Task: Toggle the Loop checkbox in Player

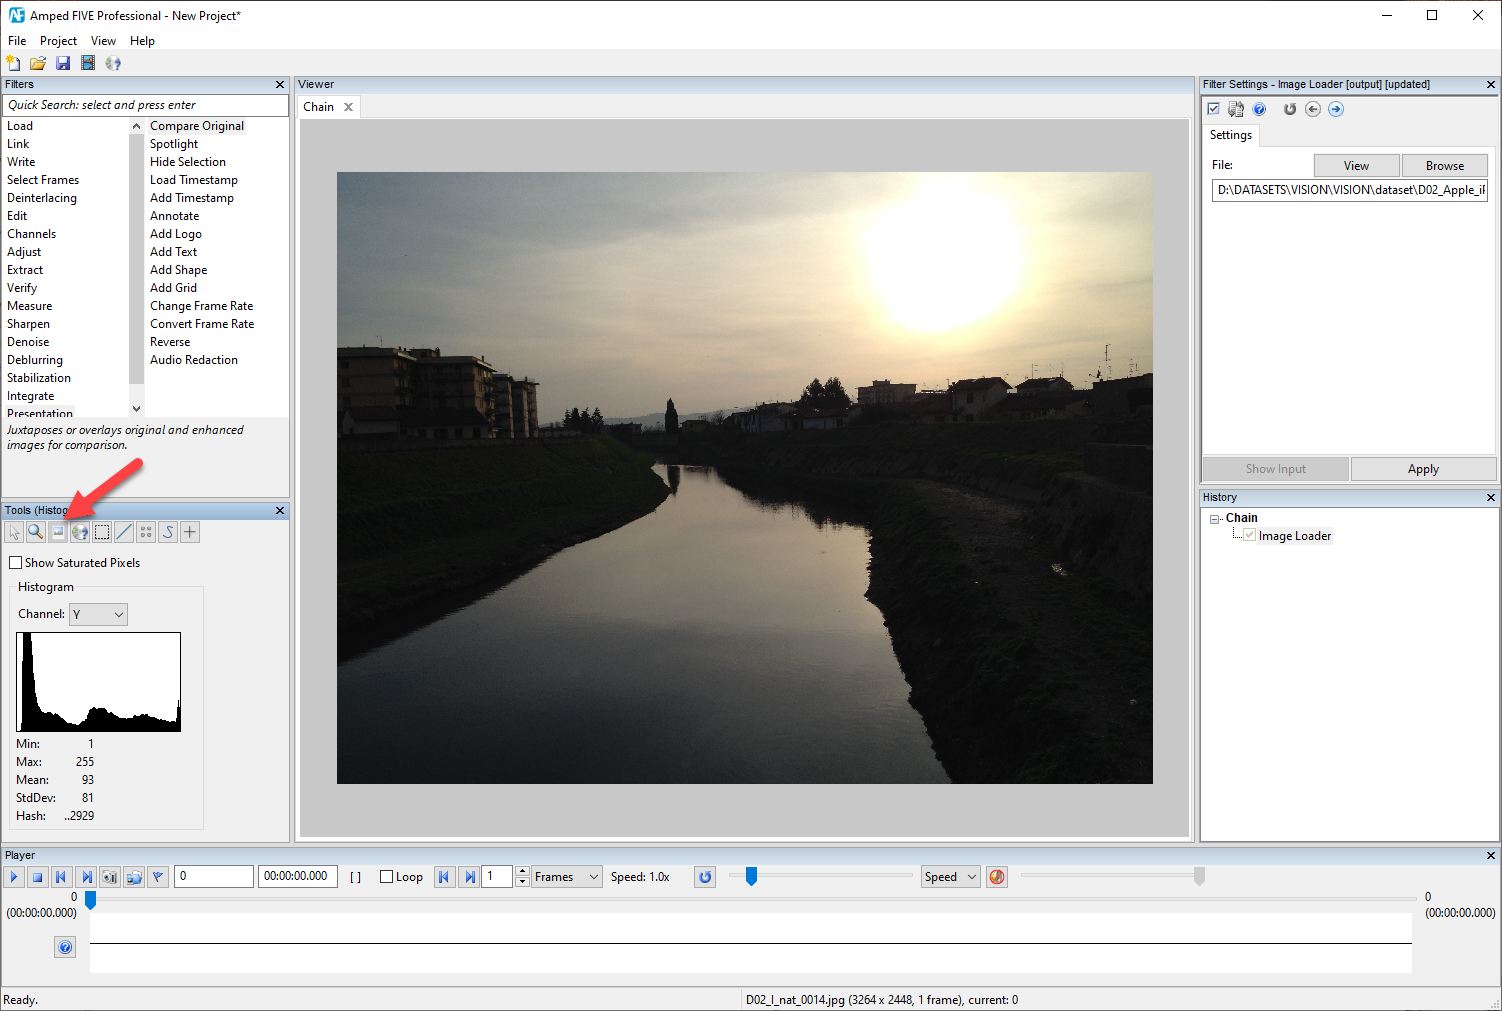Action: point(386,877)
